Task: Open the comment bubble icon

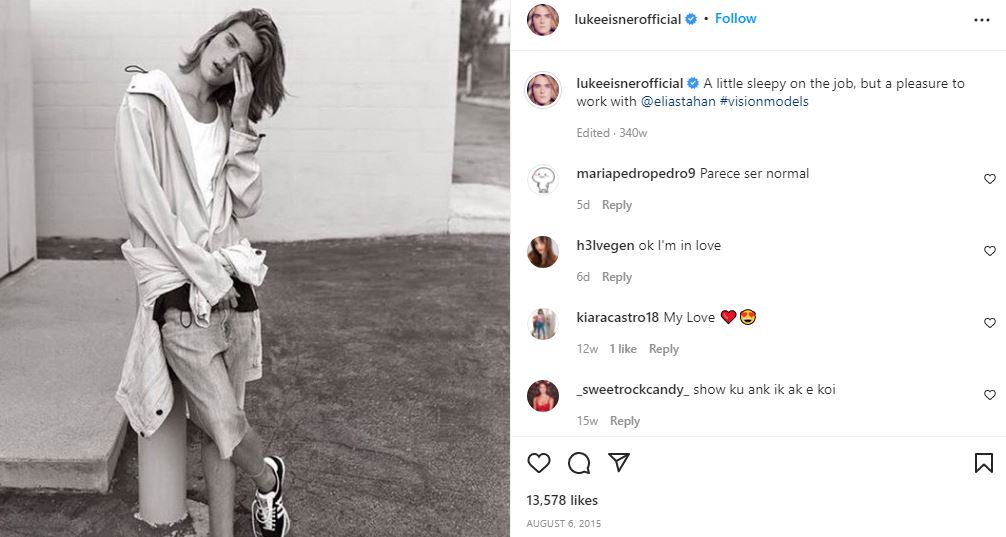Action: pos(579,463)
